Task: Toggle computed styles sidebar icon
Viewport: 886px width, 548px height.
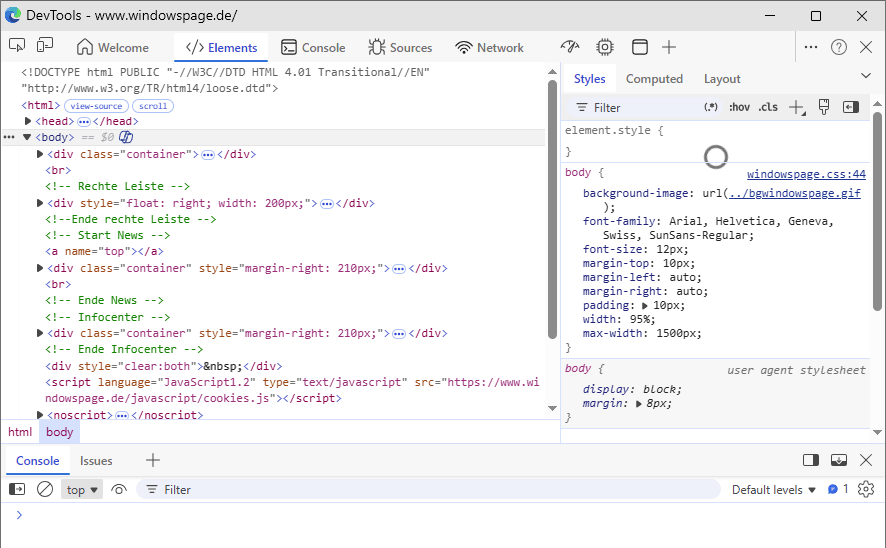Action: tap(850, 107)
